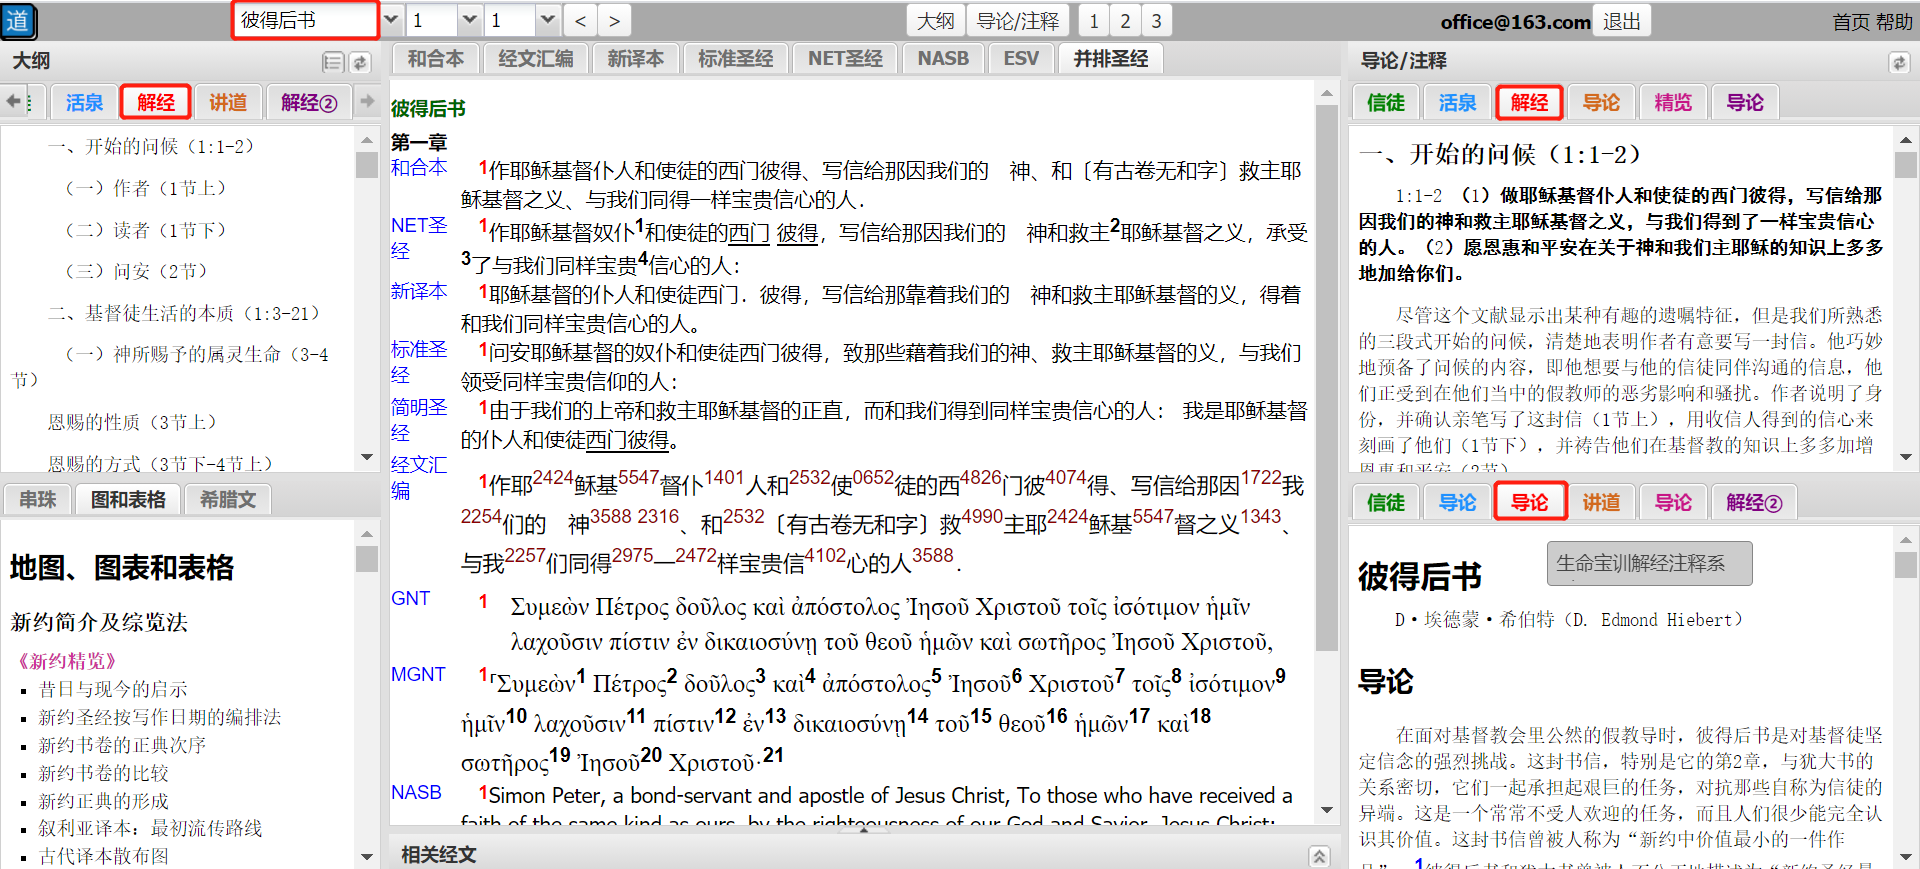Open the 希腊文 tab in lower left
1920x869 pixels.
[228, 499]
